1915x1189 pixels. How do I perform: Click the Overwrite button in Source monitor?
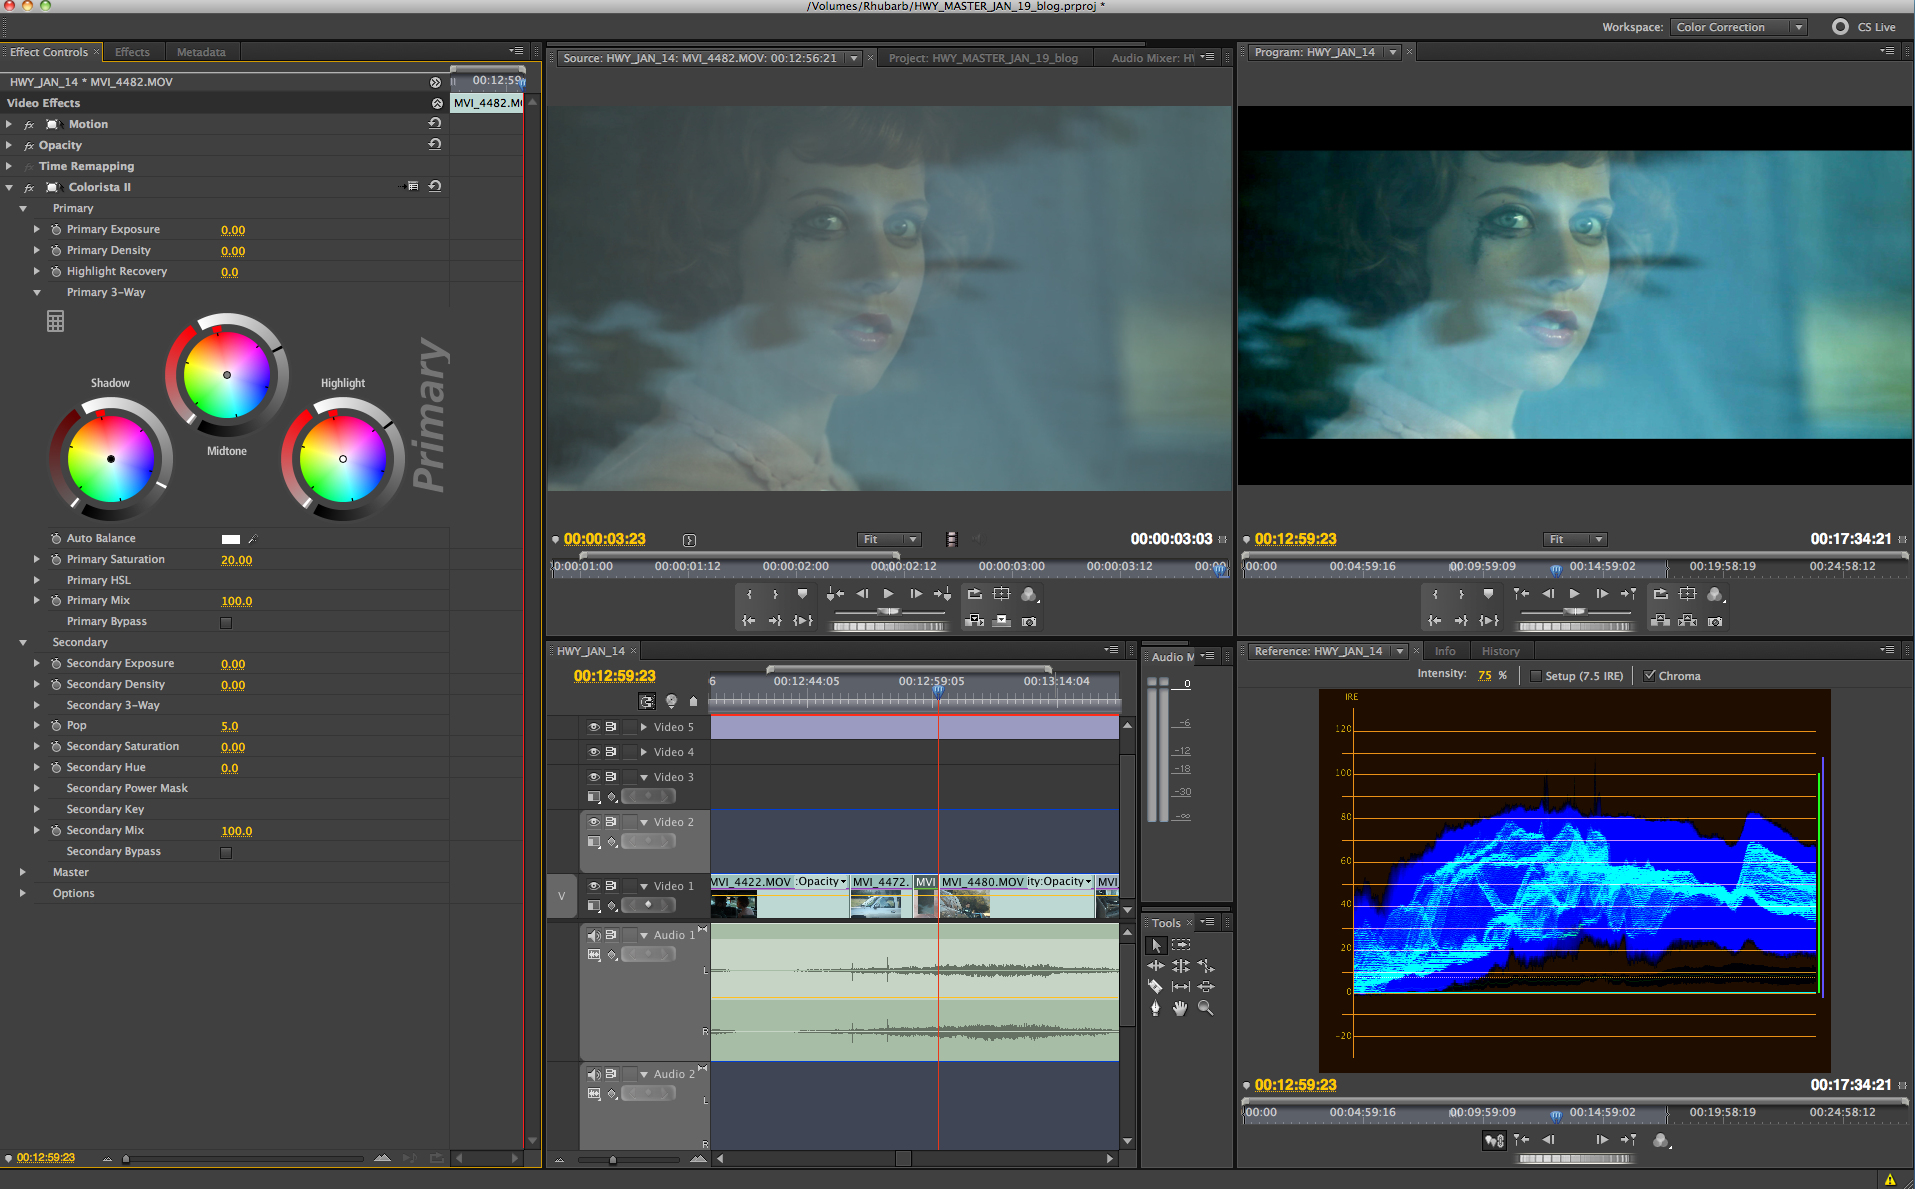coord(1002,621)
